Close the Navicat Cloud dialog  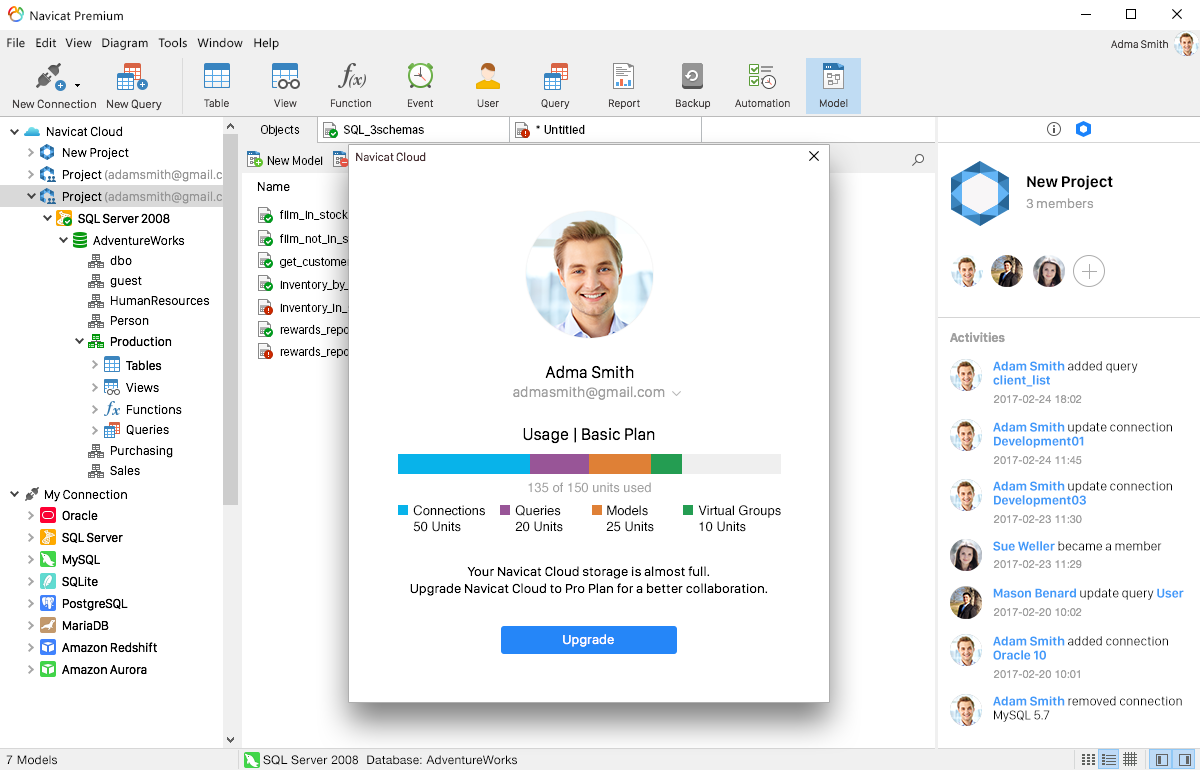pyautogui.click(x=814, y=156)
